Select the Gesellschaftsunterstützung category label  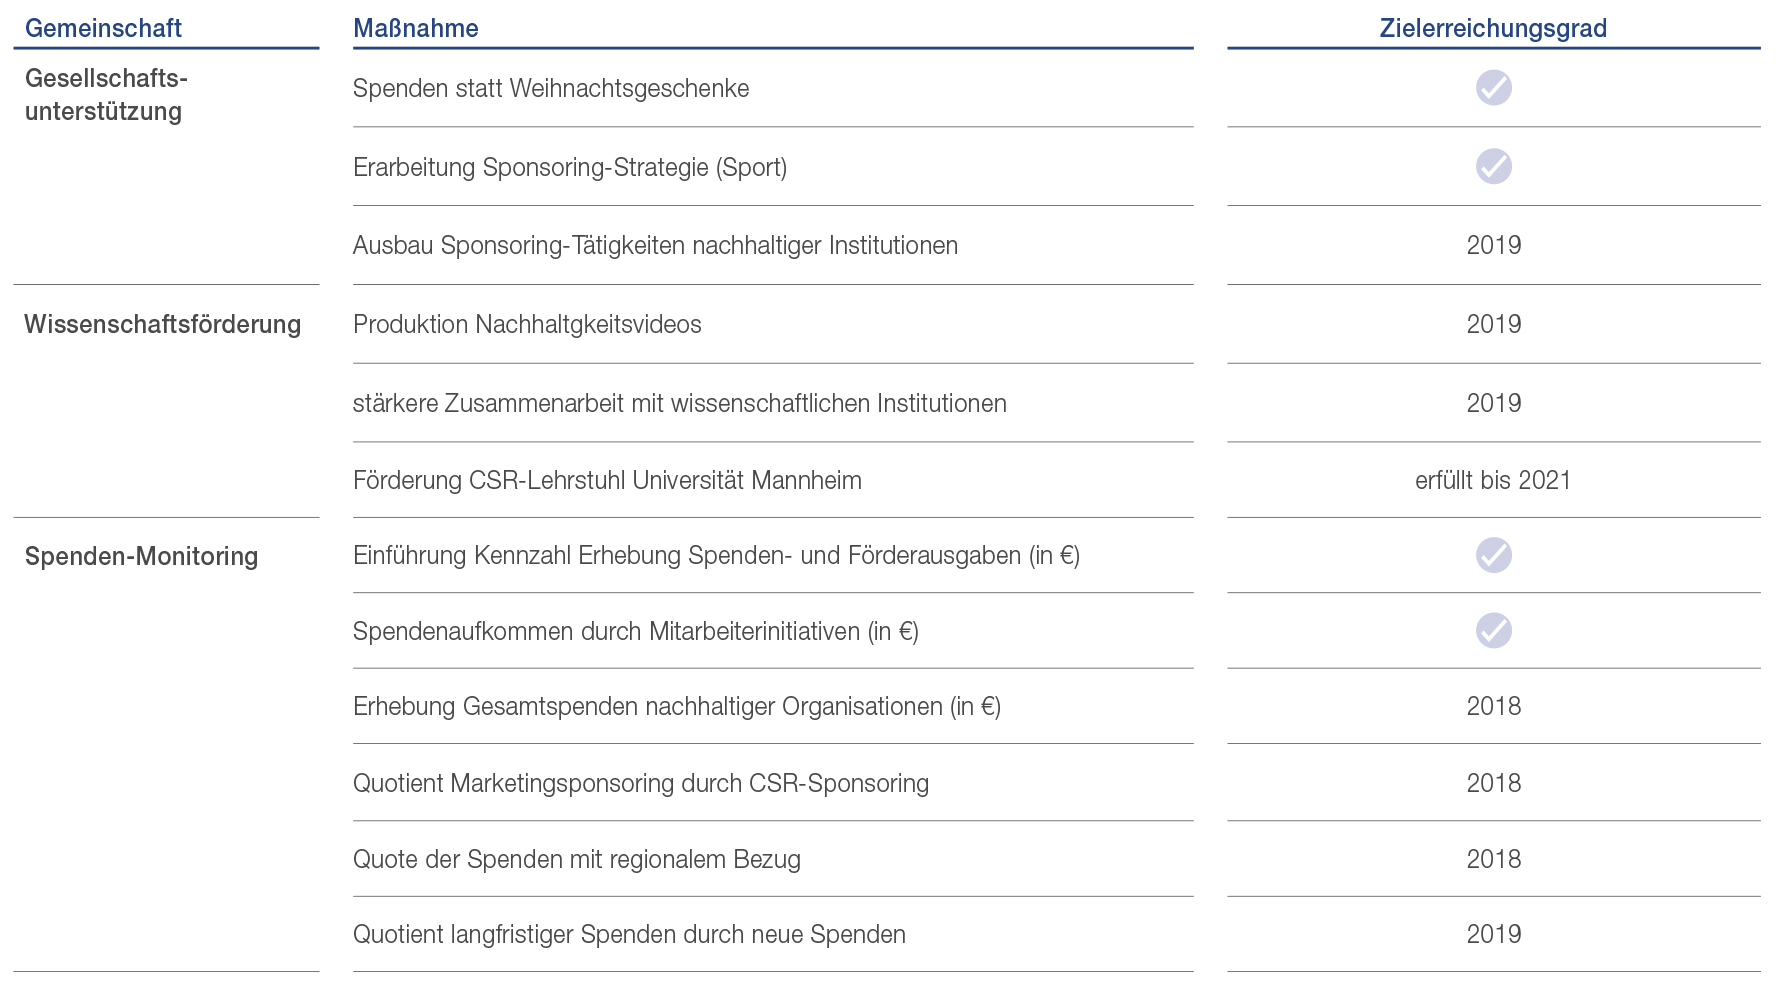coord(106,95)
